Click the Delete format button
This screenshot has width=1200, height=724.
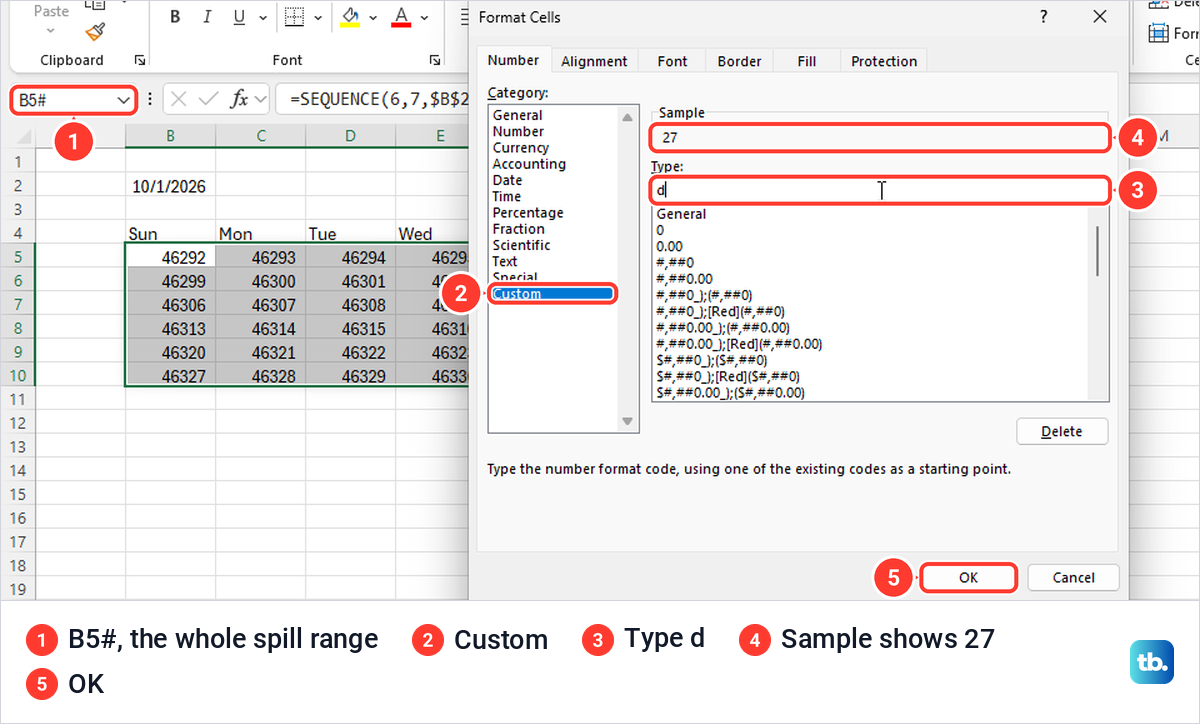tap(1062, 432)
